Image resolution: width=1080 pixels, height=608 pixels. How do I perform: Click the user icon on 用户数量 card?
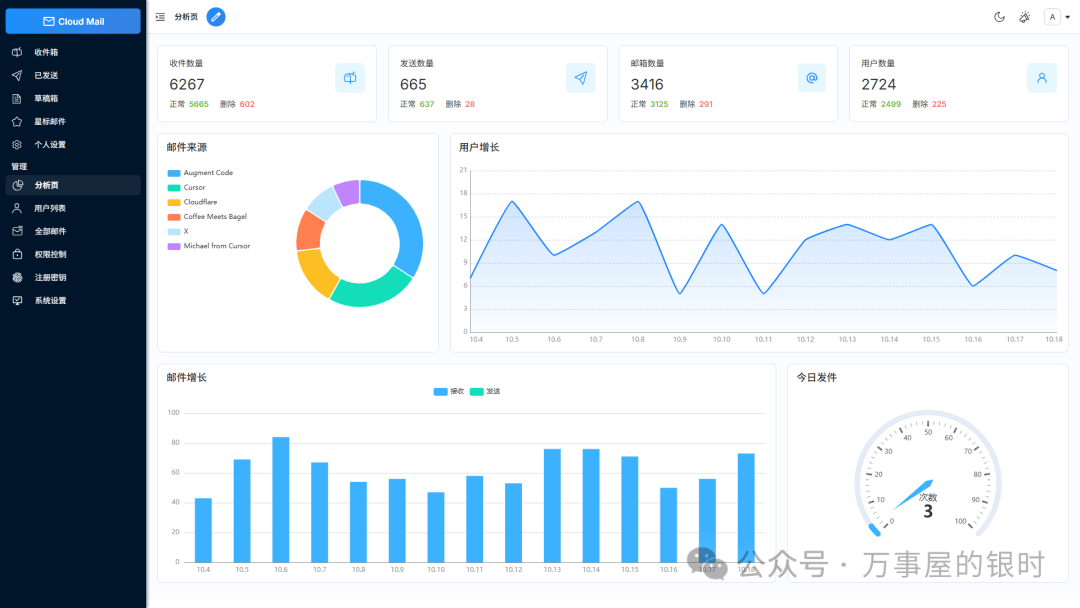pos(1041,78)
